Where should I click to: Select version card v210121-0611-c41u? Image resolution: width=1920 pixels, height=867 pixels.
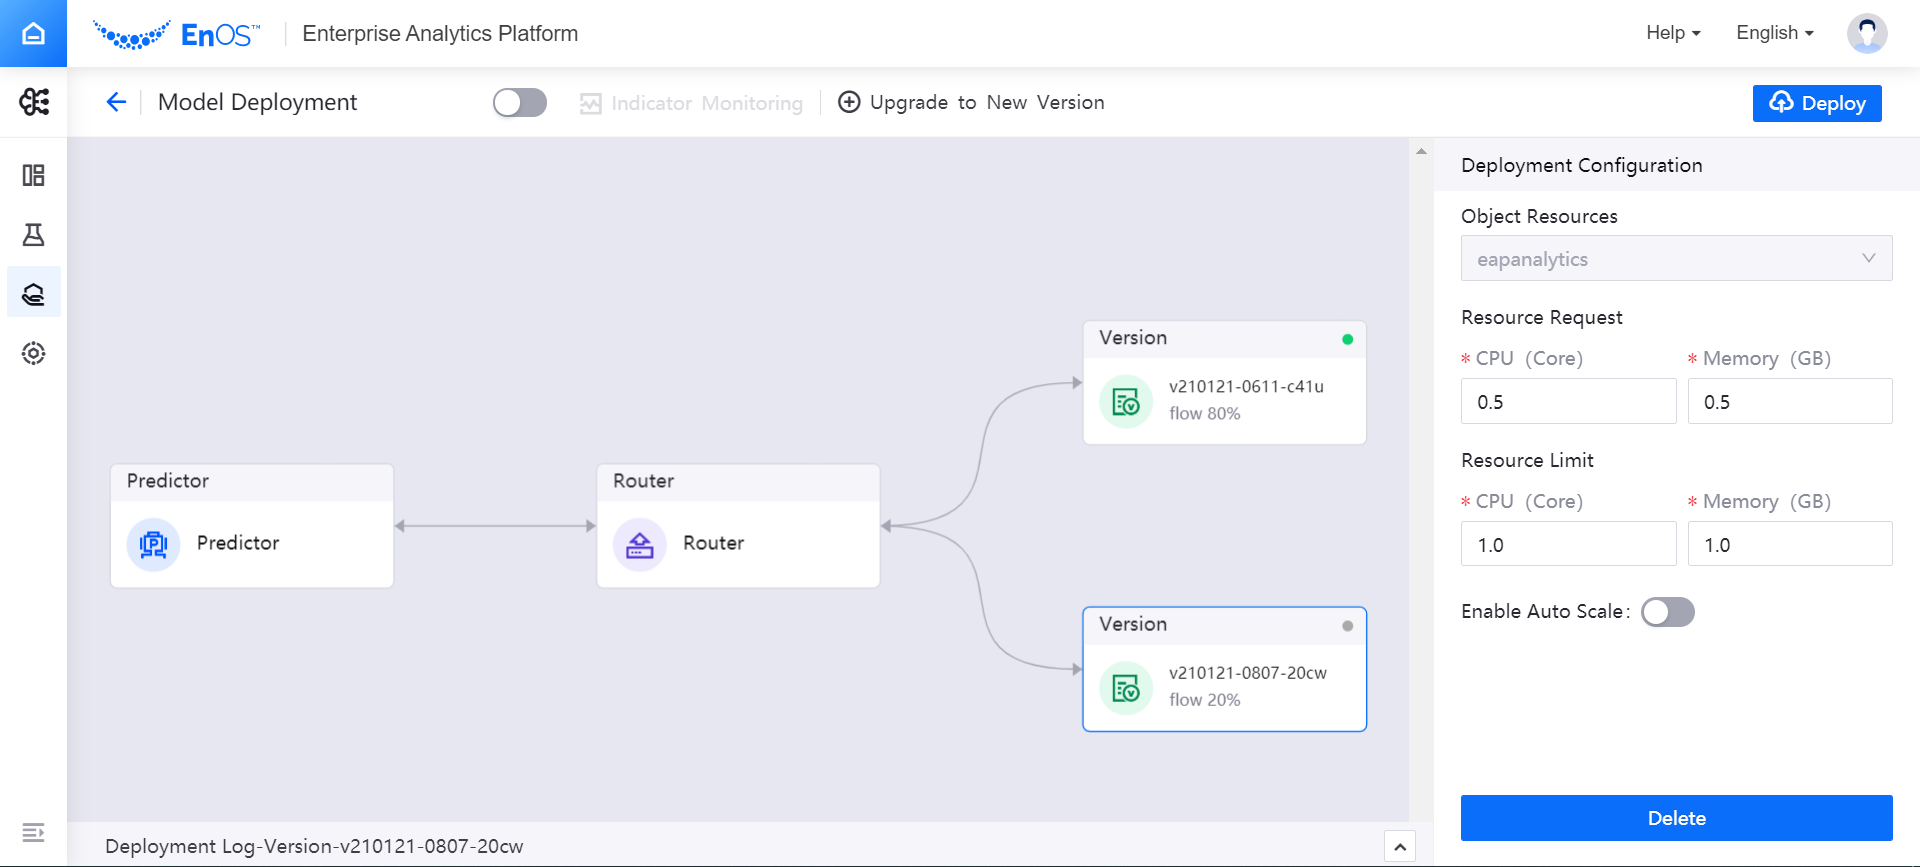1224,383
